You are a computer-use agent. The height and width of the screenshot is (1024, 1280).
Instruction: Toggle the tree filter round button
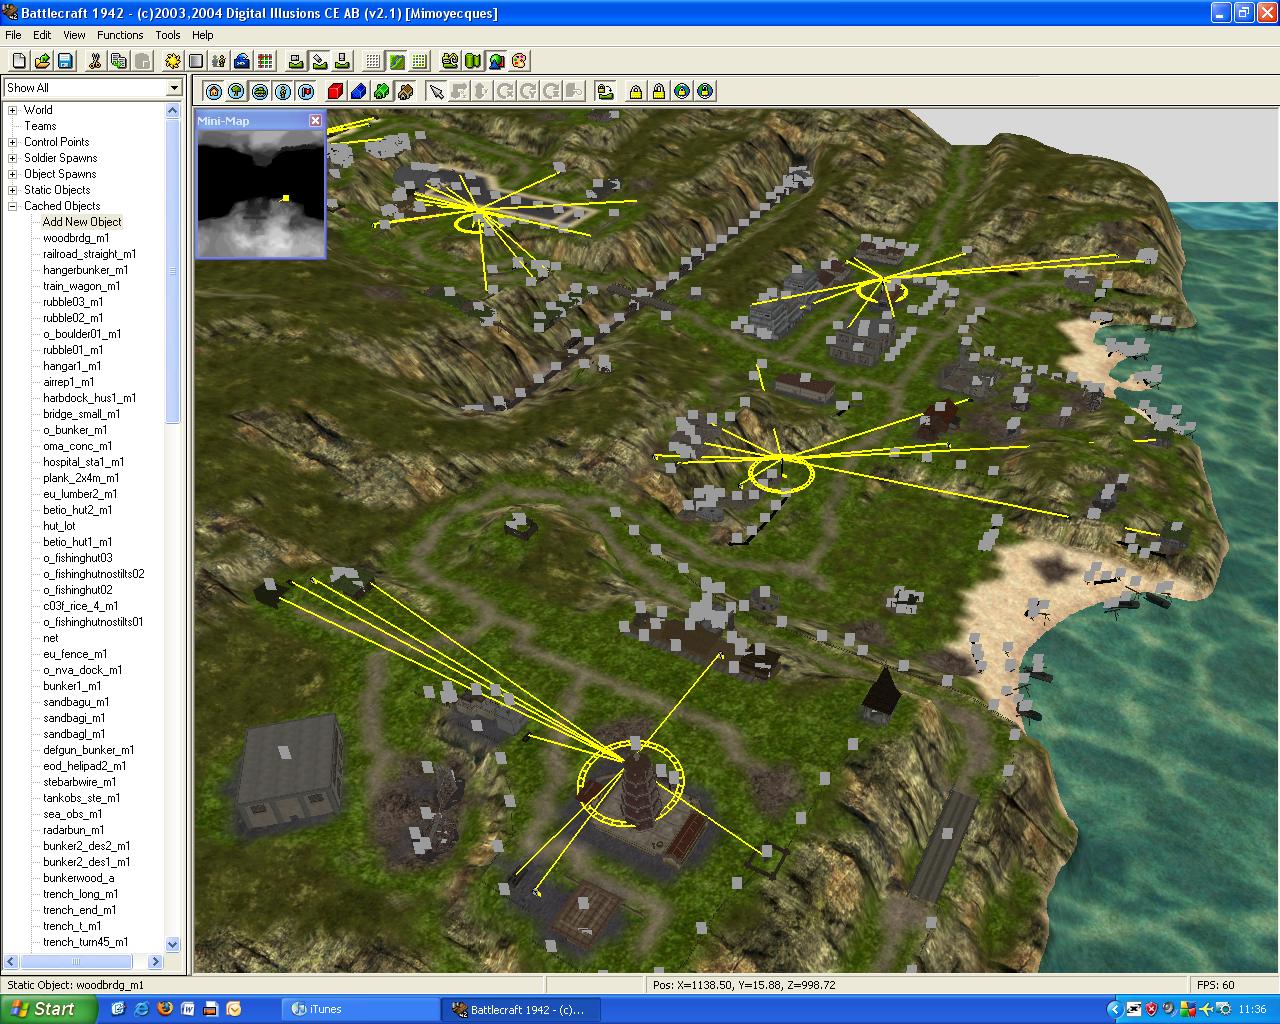point(237,92)
